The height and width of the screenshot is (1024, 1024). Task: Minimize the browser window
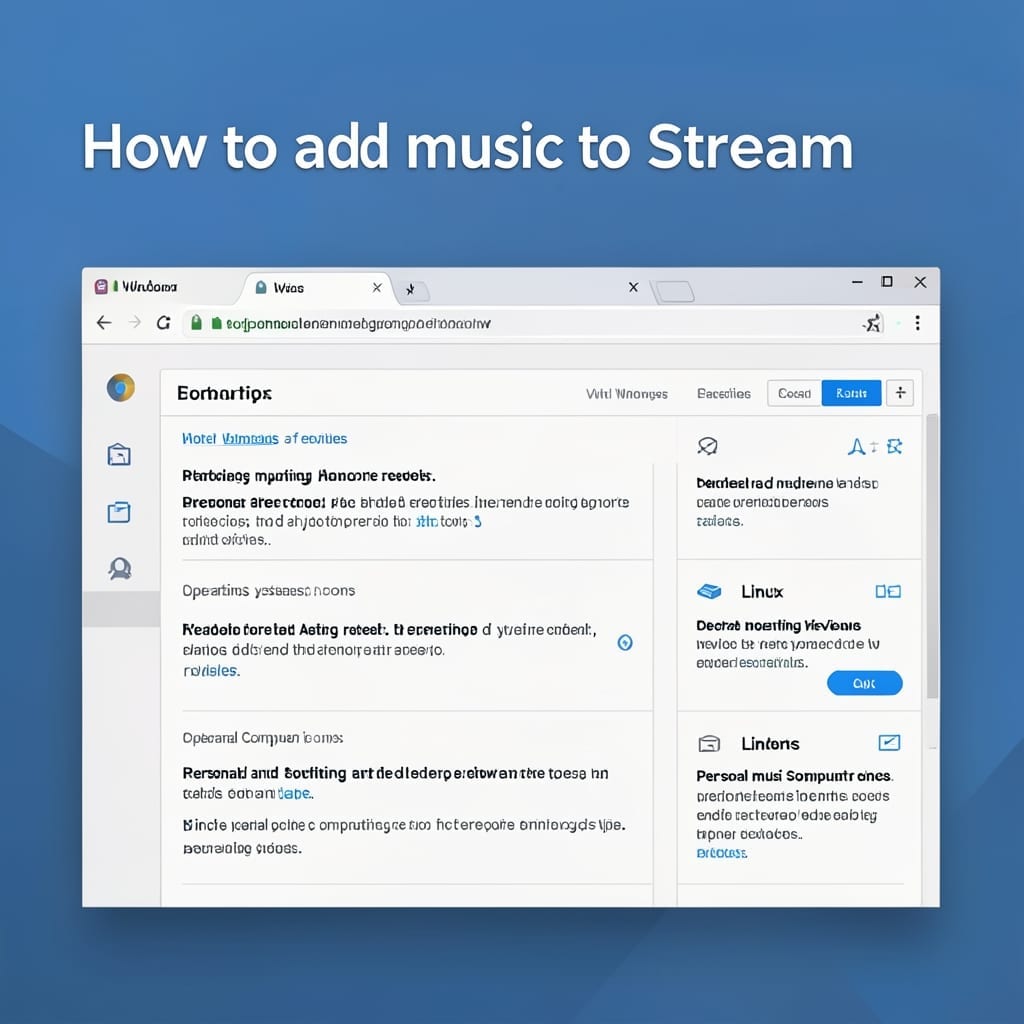click(x=857, y=282)
